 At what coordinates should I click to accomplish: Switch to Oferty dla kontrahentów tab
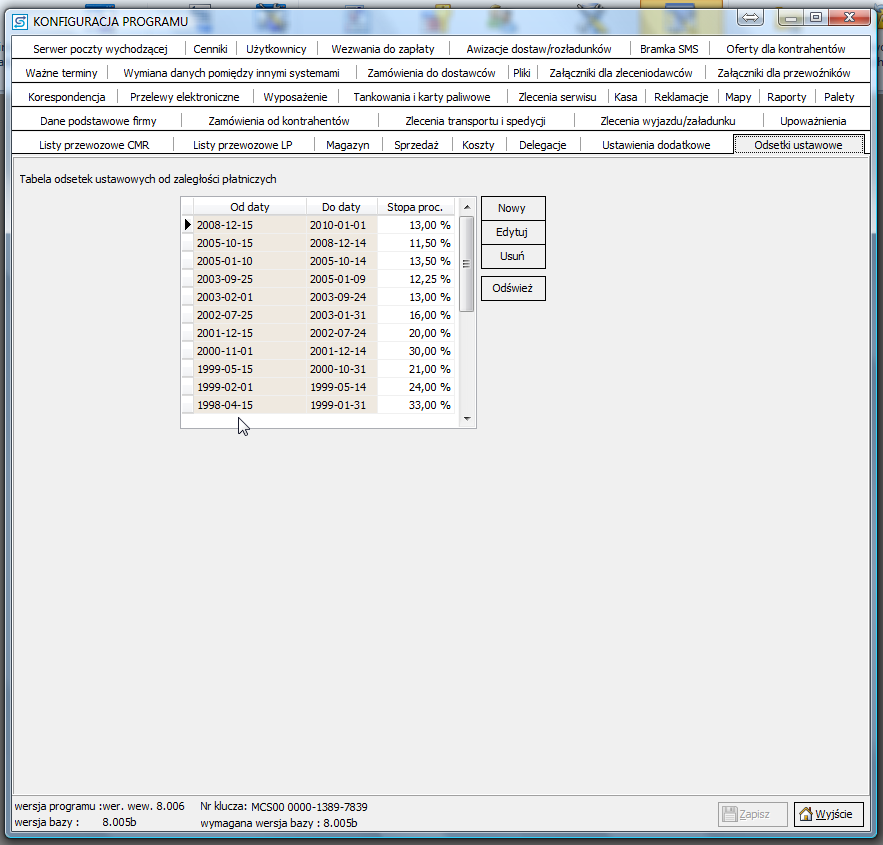786,49
